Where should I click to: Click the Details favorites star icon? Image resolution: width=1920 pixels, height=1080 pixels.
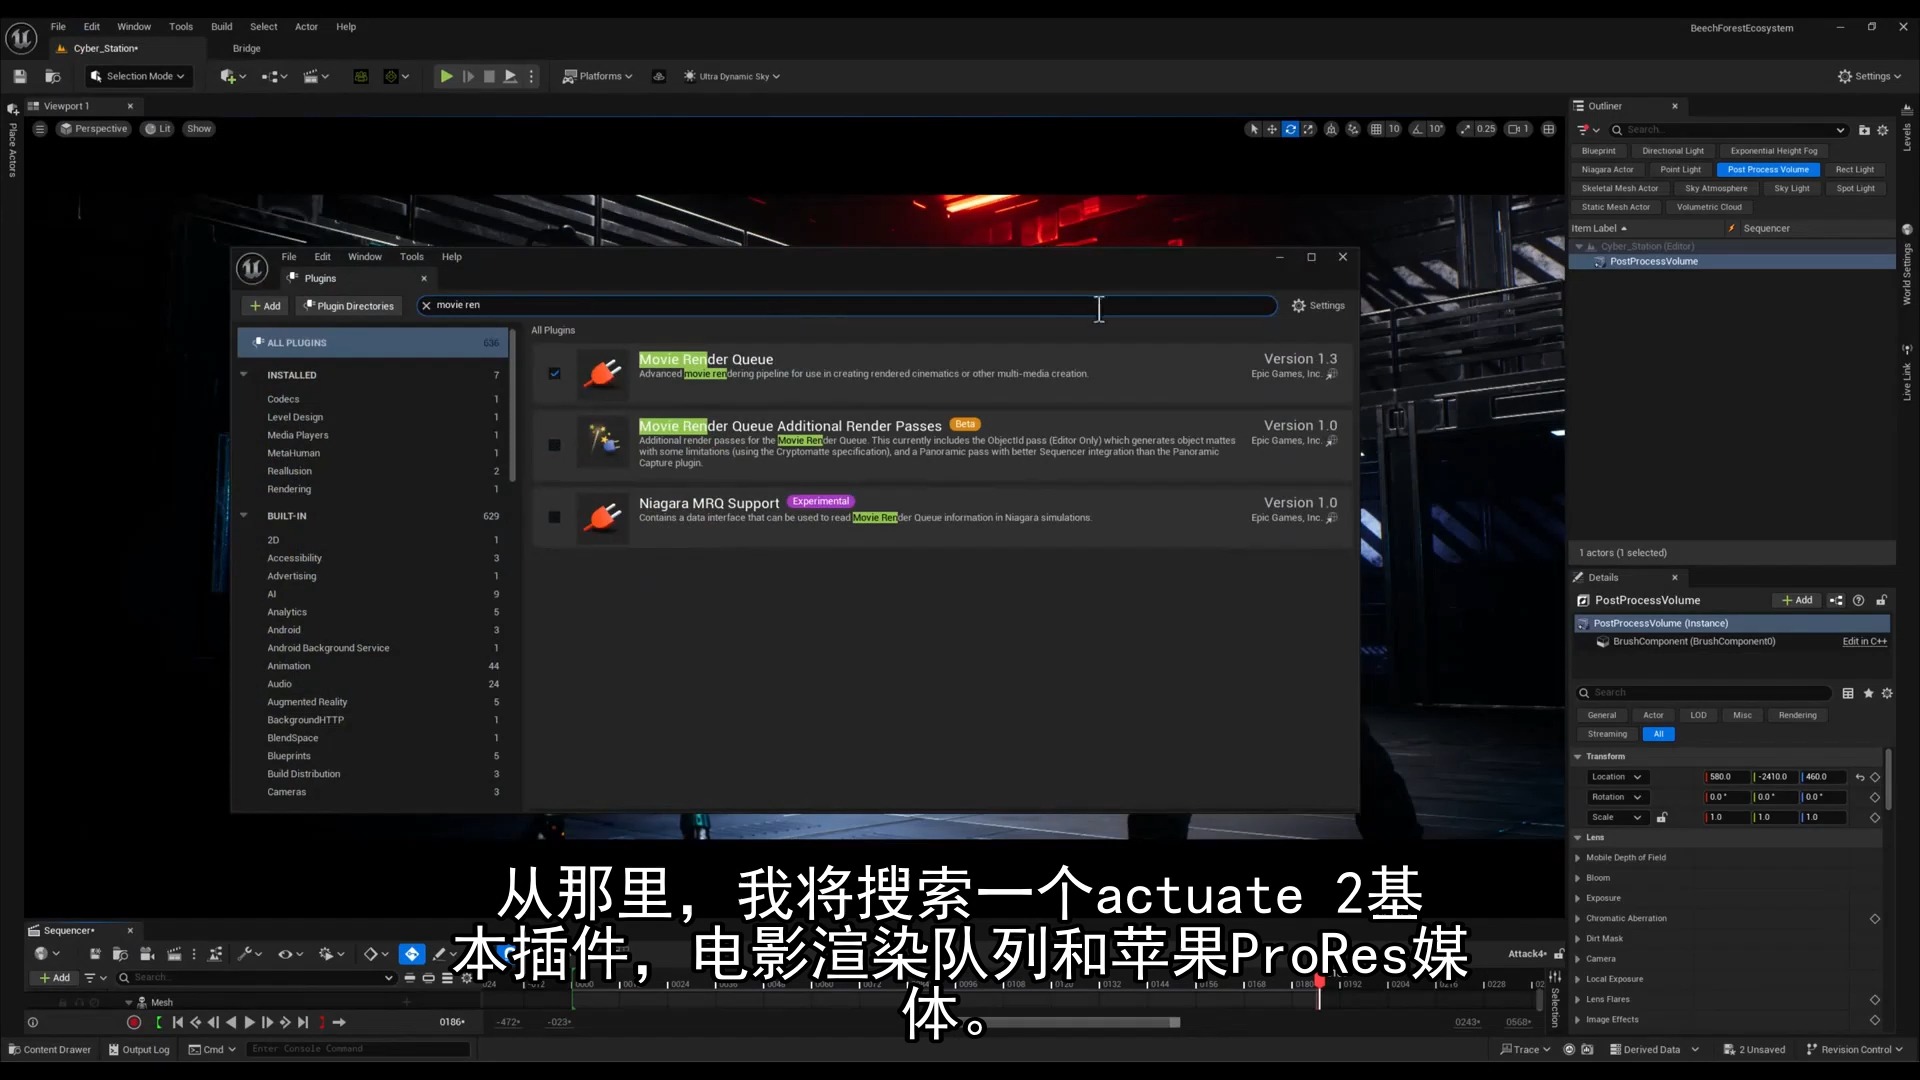coord(1868,693)
